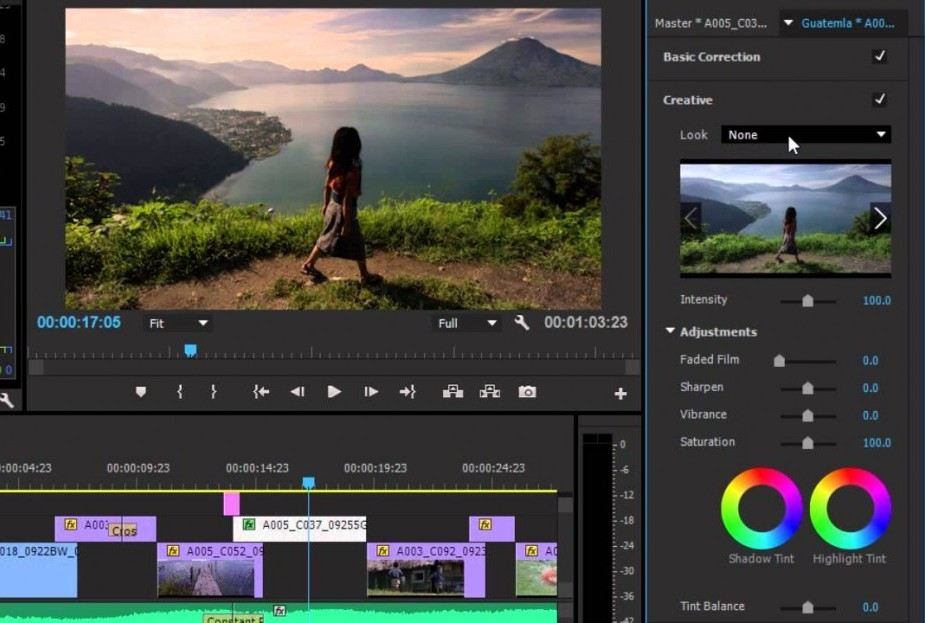Screen dimensions: 925x623
Task: Click the Export Frame camera icon
Action: click(x=527, y=392)
